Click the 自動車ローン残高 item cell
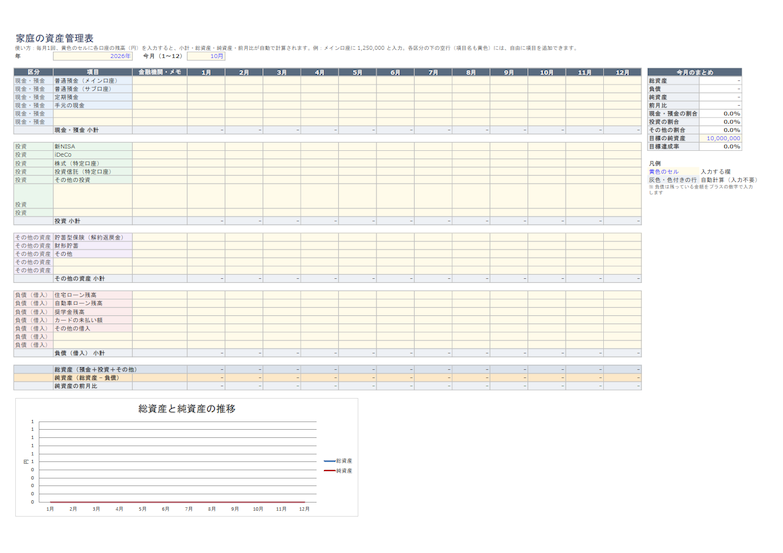783x553 pixels. pyautogui.click(x=93, y=303)
